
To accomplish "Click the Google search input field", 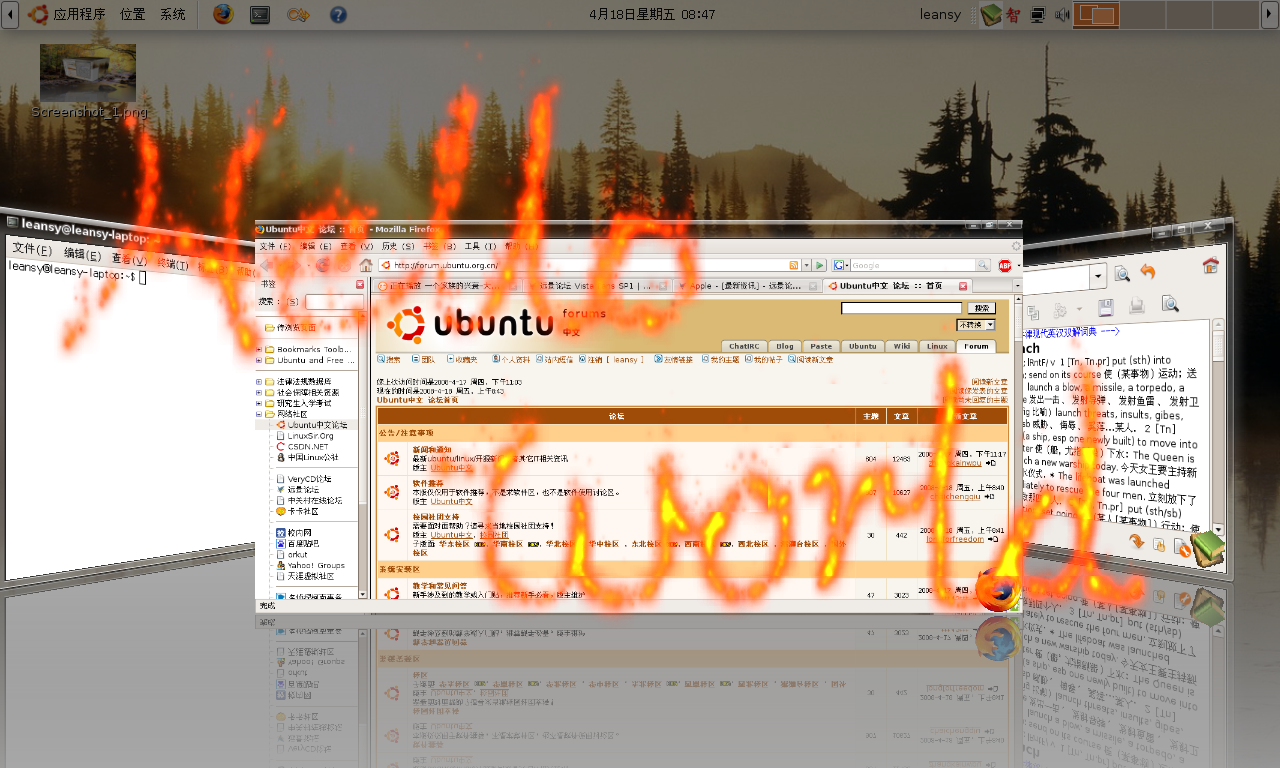I will coord(912,265).
